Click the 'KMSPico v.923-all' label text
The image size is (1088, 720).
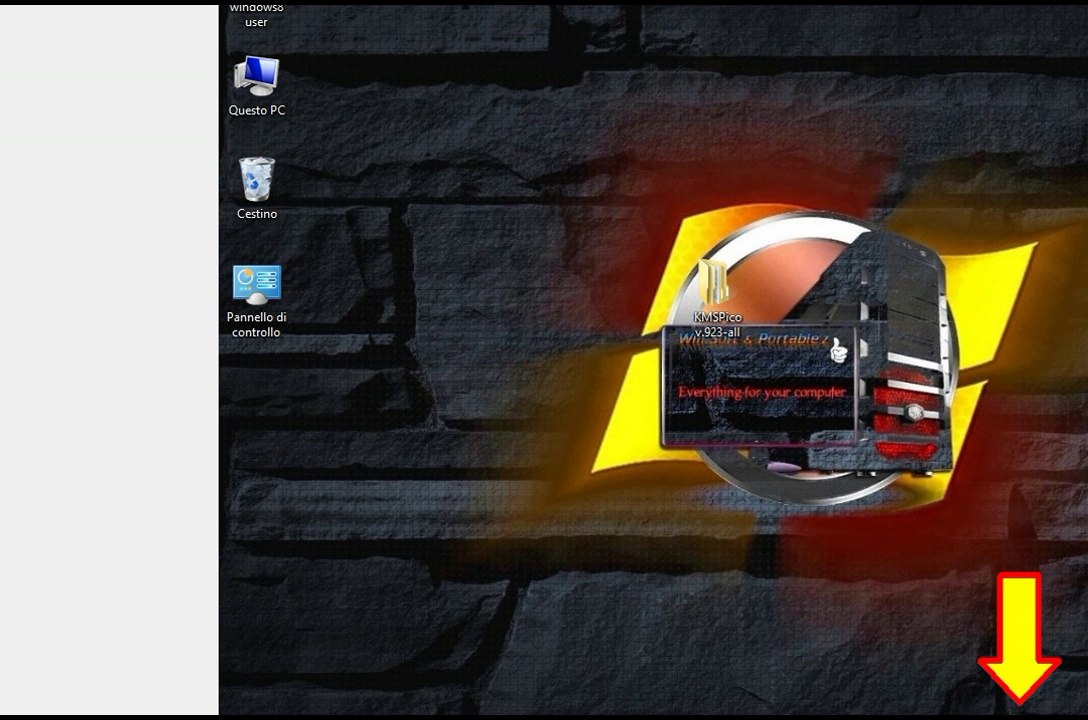click(717, 325)
